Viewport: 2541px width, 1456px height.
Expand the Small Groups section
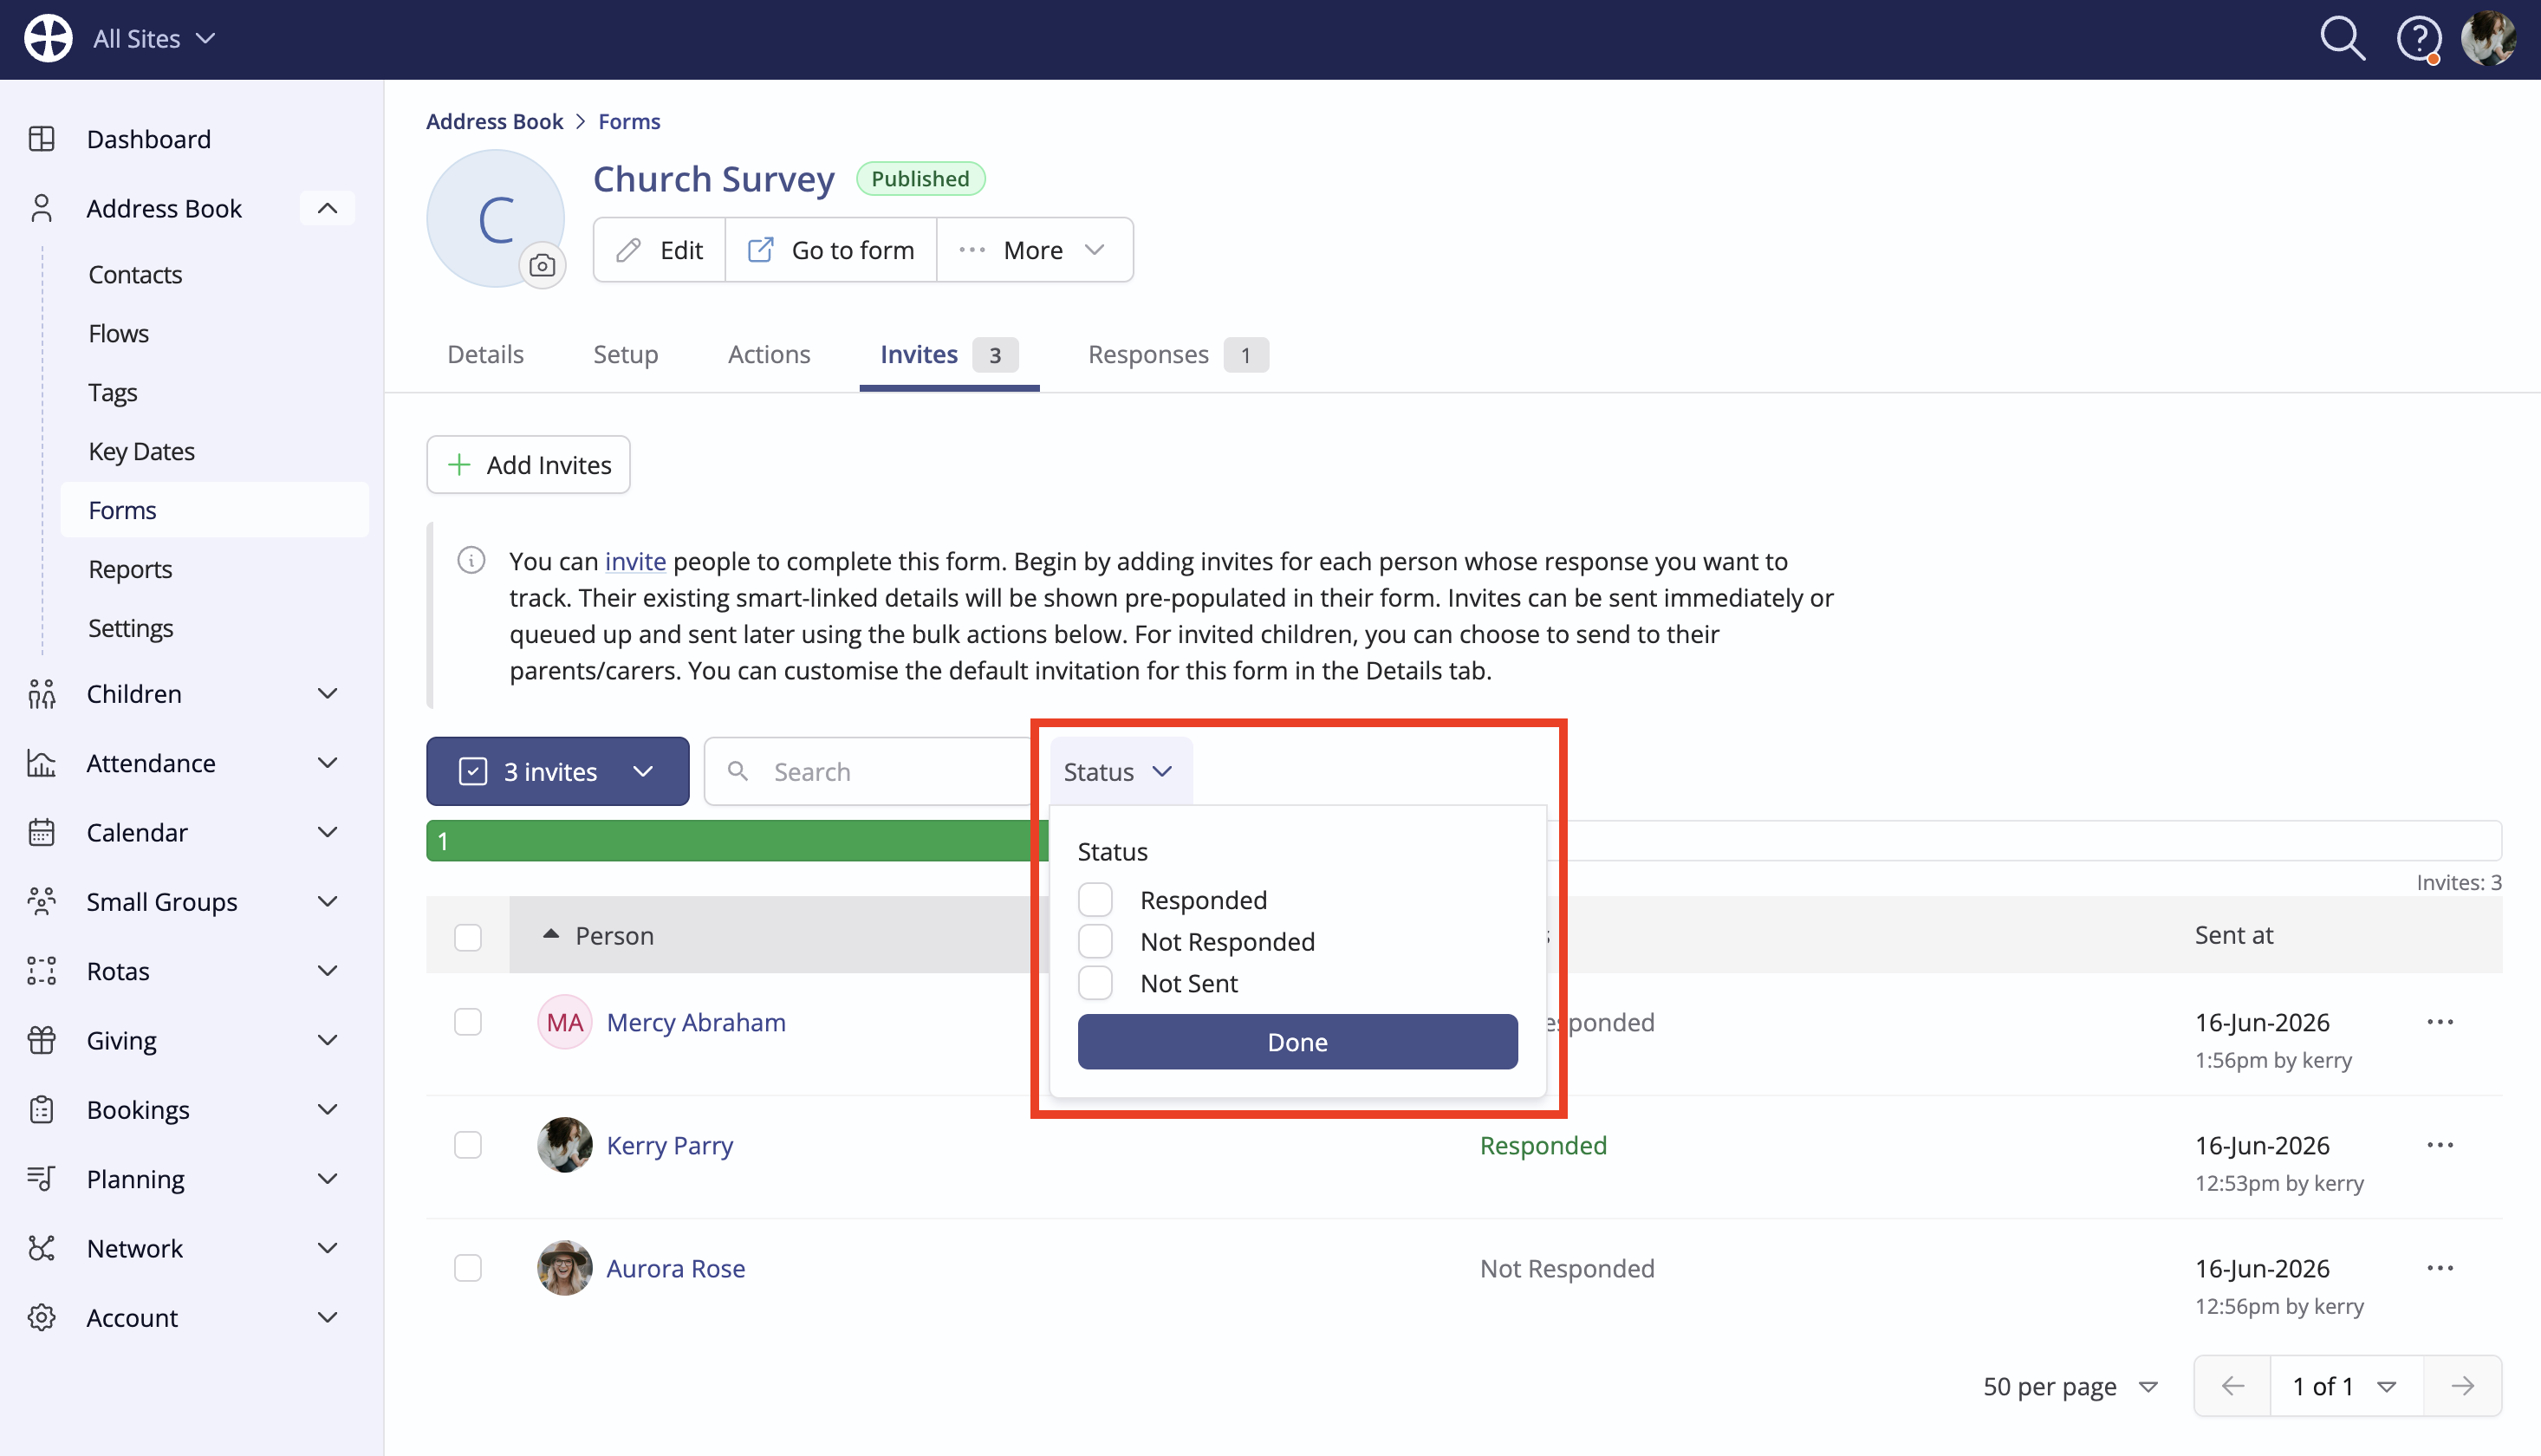(x=327, y=901)
